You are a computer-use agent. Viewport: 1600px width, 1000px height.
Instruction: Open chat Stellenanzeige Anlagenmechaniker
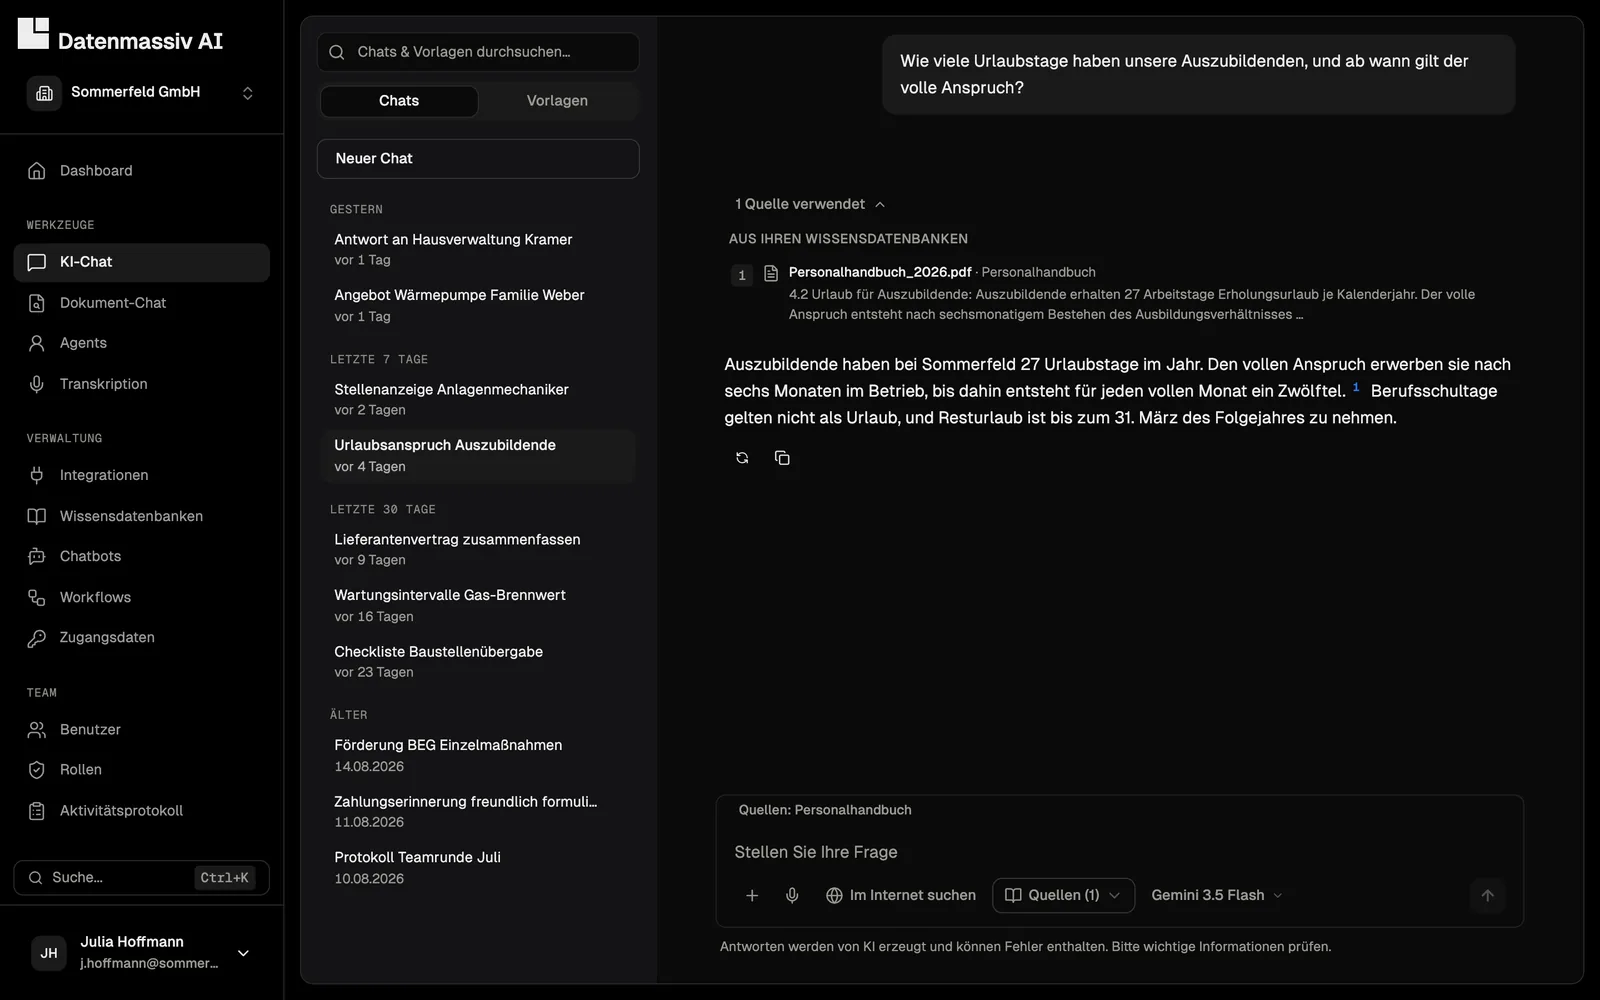pyautogui.click(x=478, y=399)
